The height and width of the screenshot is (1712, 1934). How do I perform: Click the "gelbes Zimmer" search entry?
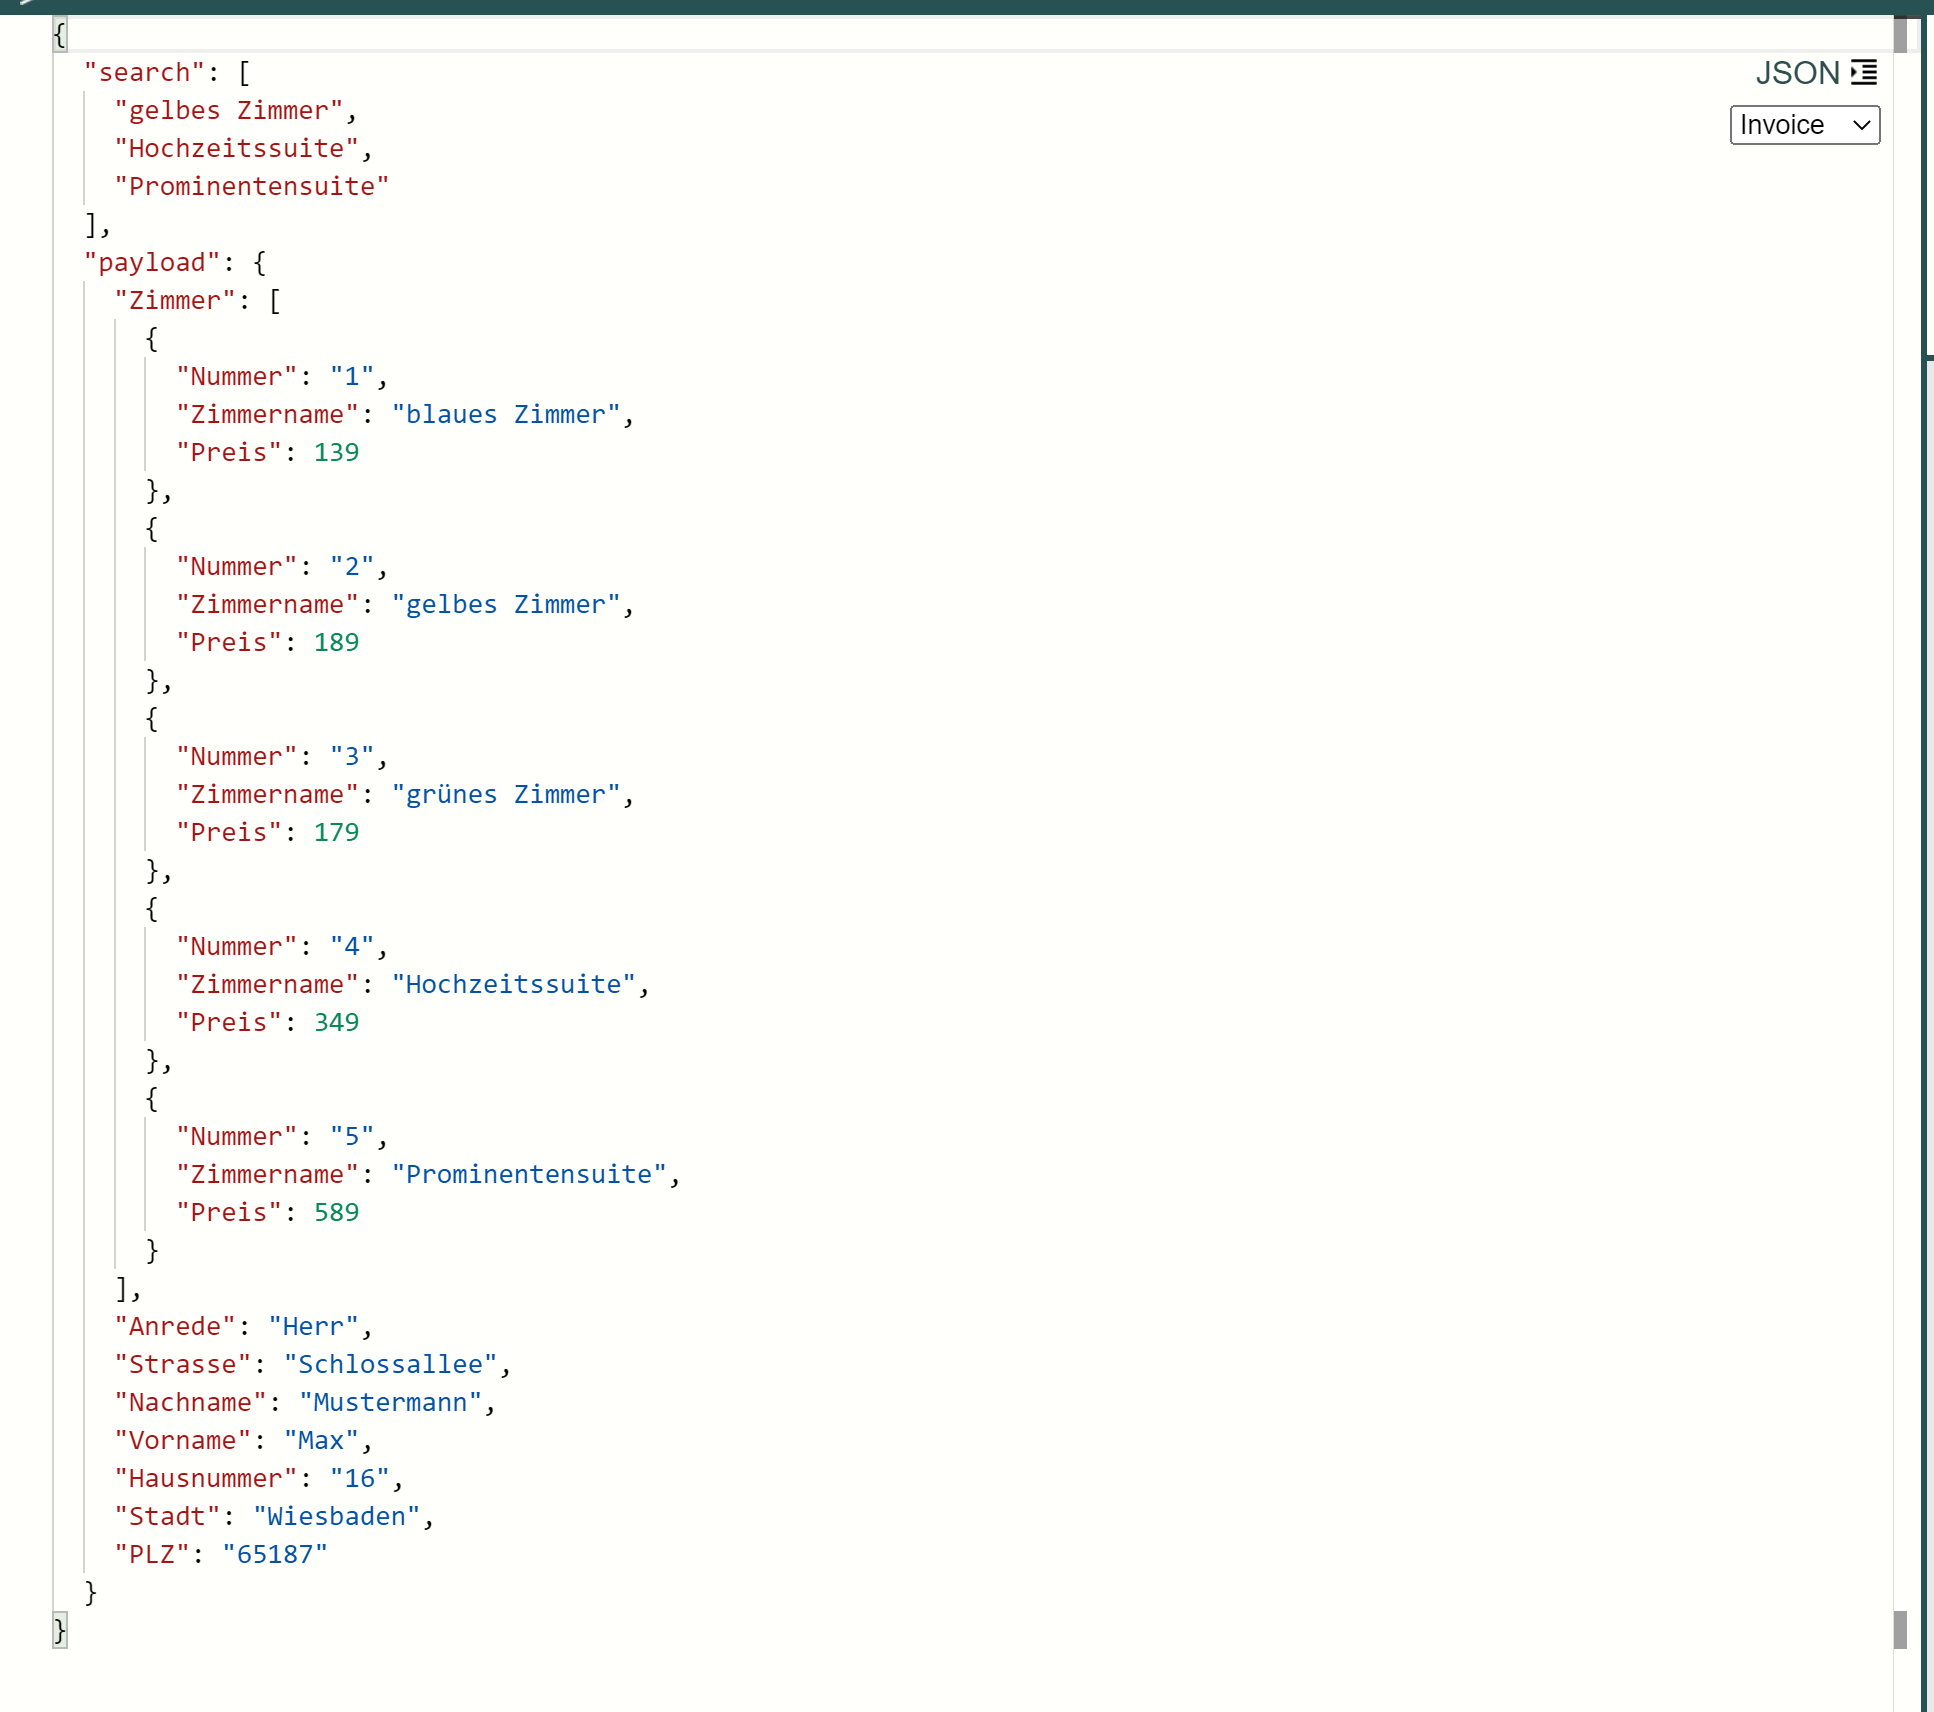click(229, 111)
